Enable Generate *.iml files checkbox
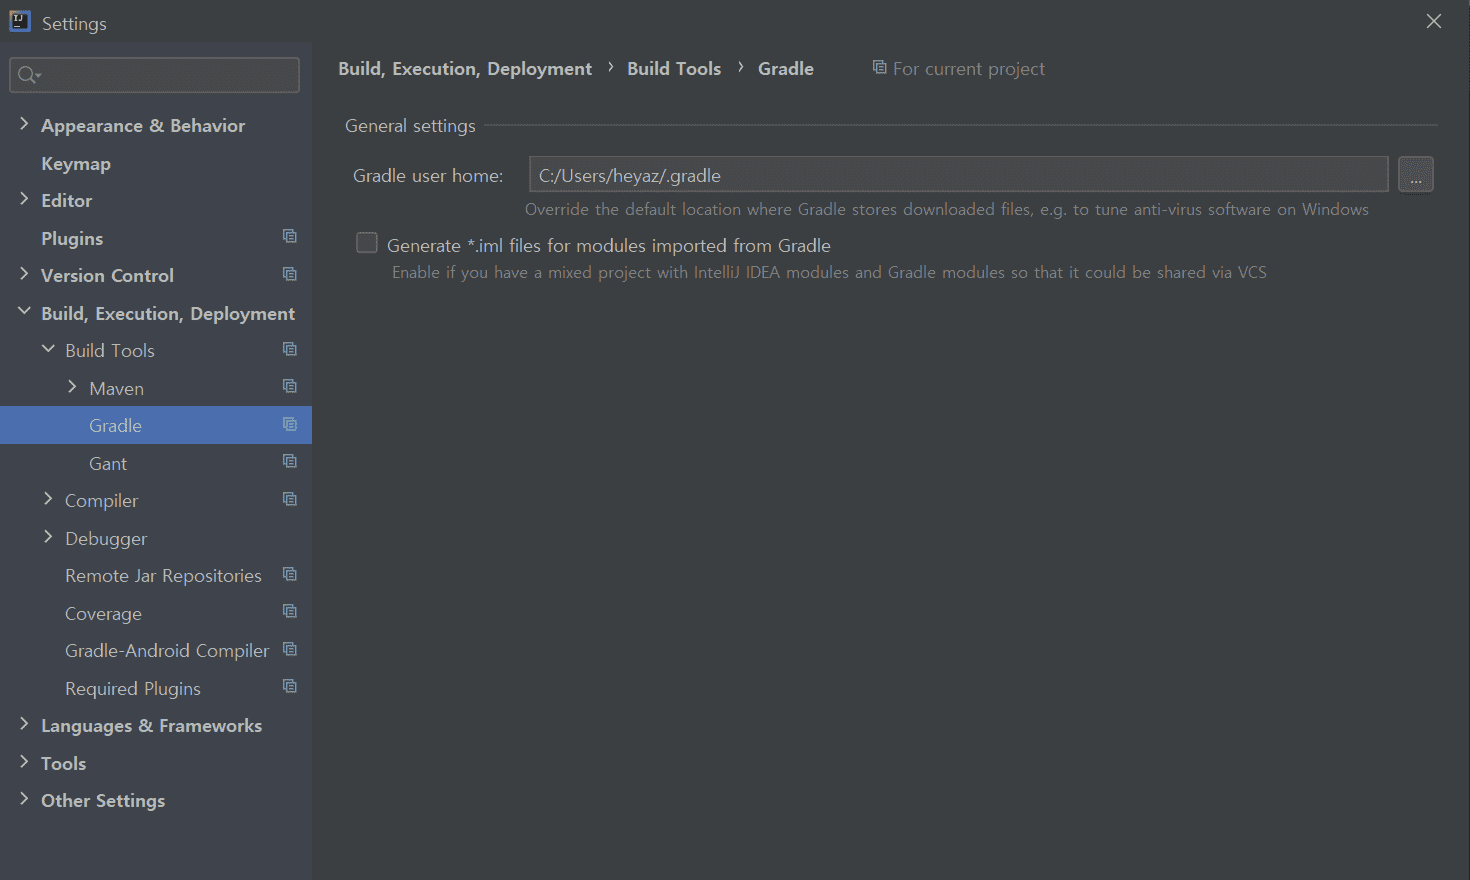The image size is (1470, 880). pos(367,243)
